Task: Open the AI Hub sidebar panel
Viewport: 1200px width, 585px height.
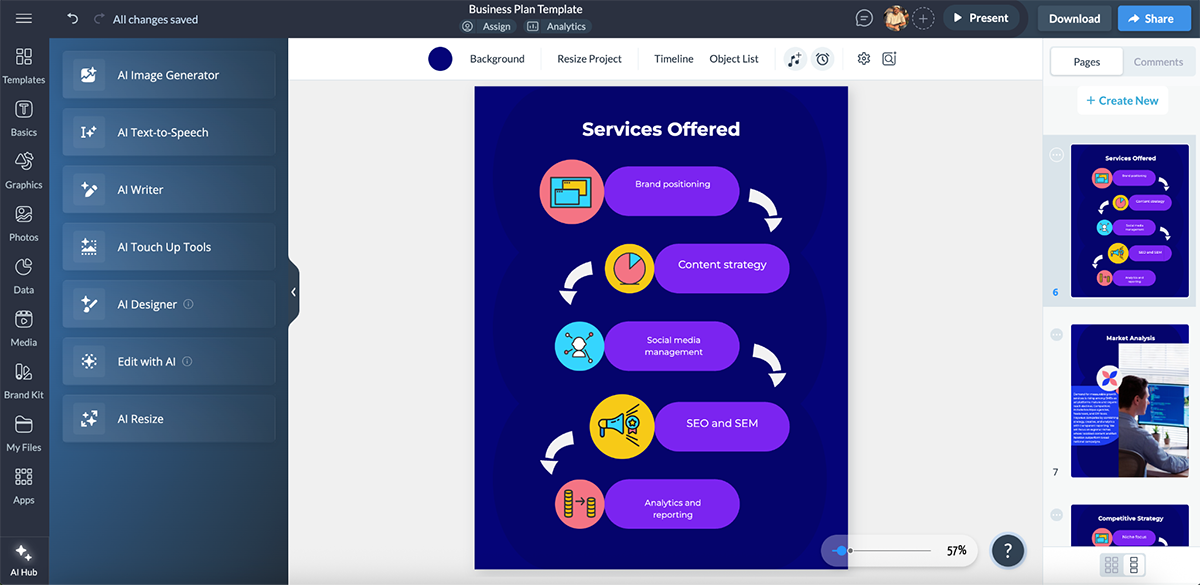Action: [24, 558]
